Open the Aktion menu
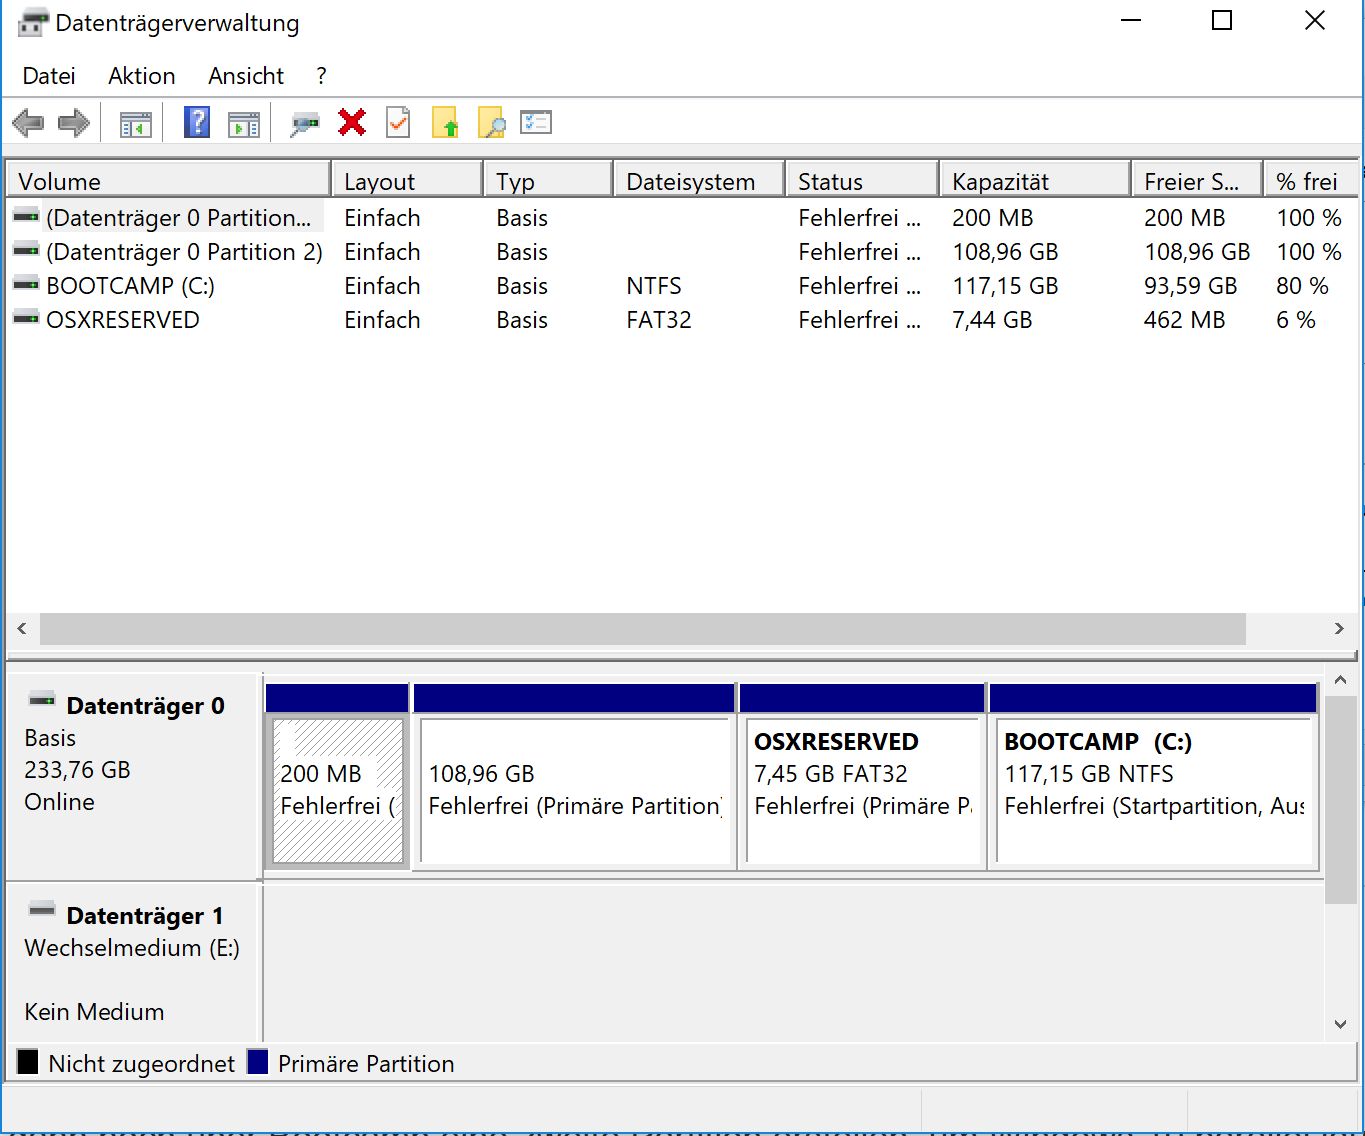Screen dimensions: 1365x1136 (x=141, y=76)
